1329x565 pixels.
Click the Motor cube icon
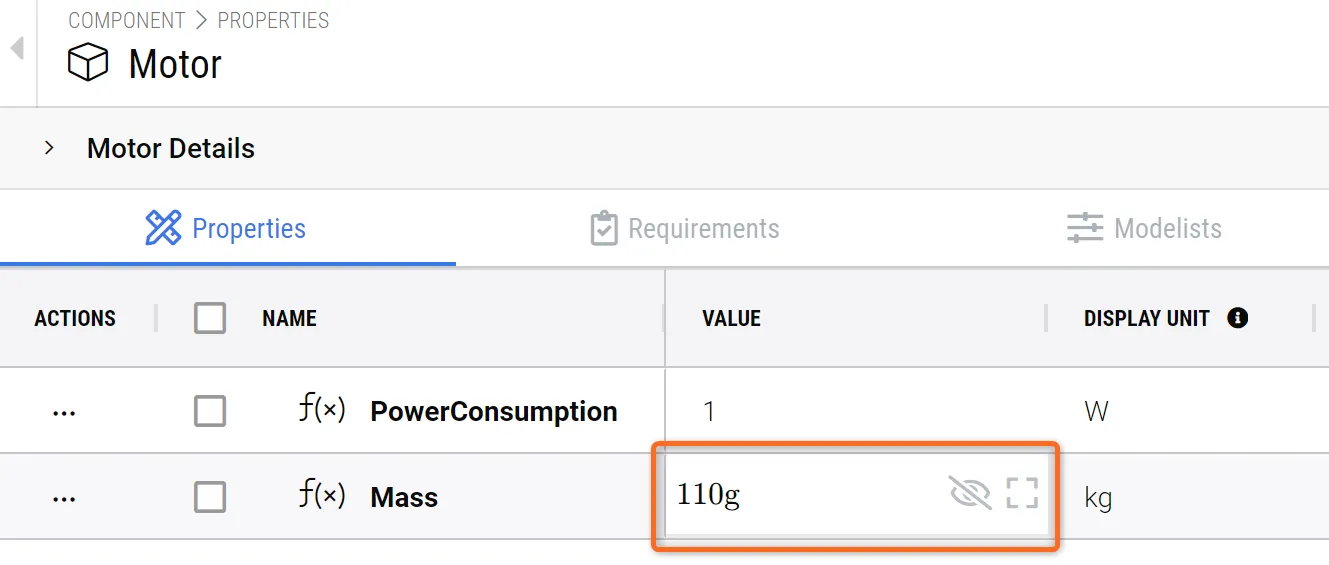coord(87,64)
